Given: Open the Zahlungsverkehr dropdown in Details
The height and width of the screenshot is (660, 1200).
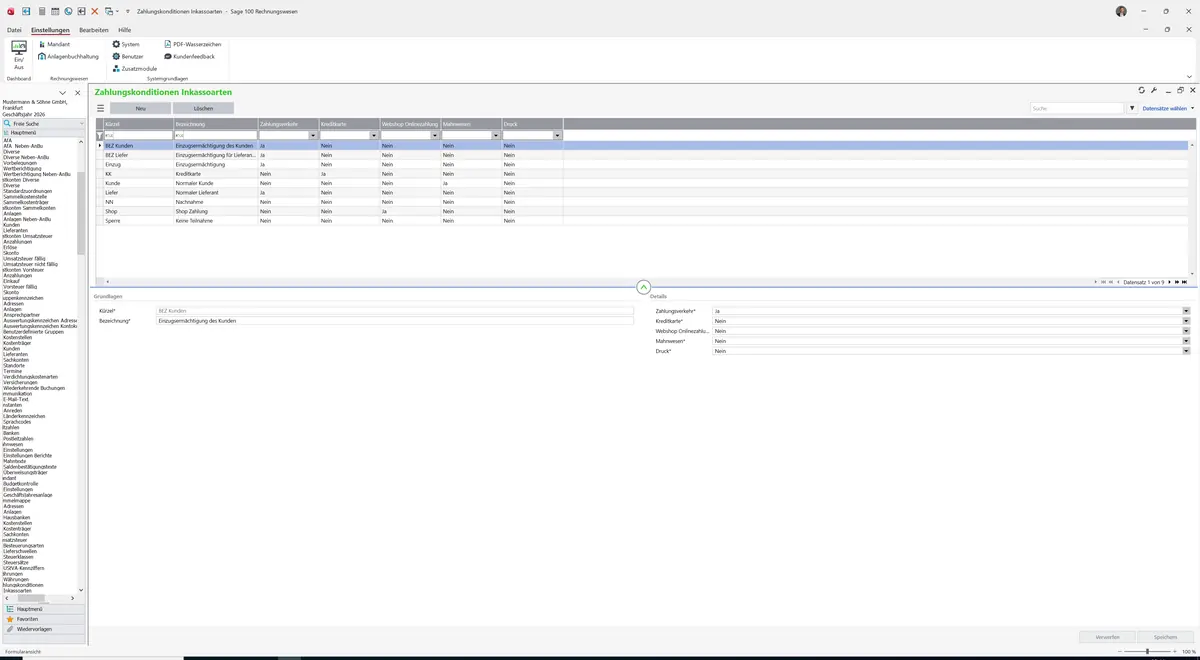Looking at the screenshot, I should click(1186, 311).
